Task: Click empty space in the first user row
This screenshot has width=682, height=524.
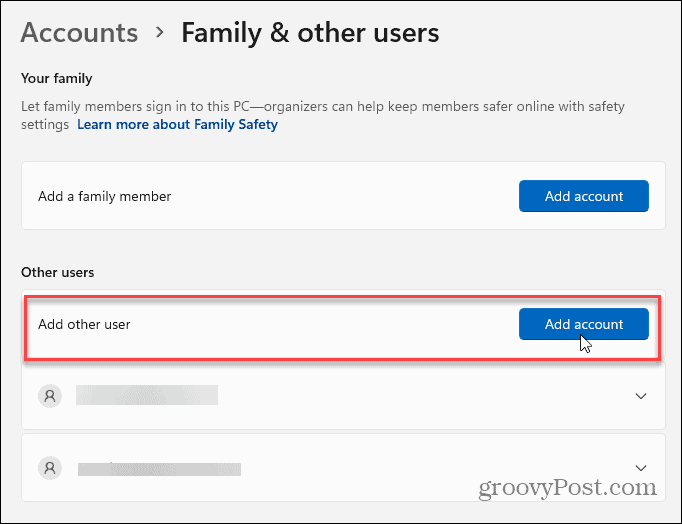Action: [x=420, y=396]
